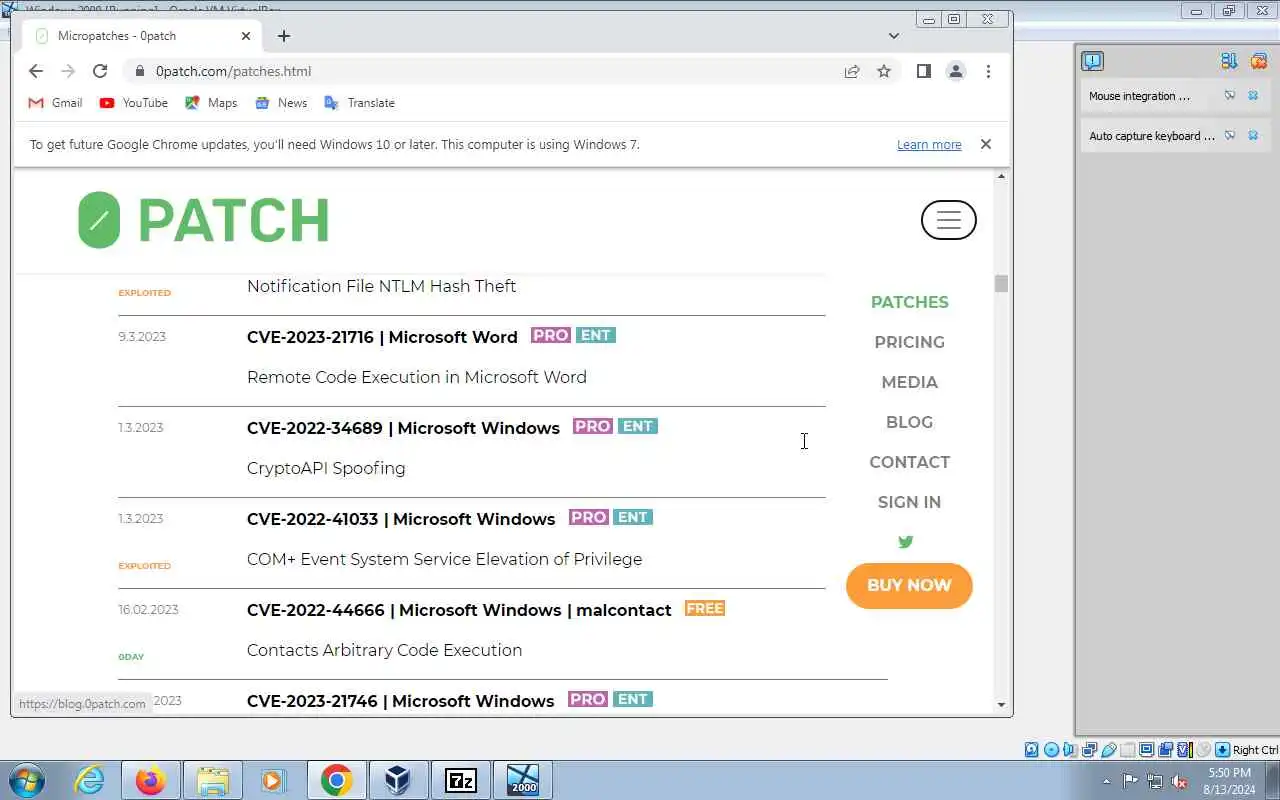
Task: Click 'CryptoAPI Spoofing' description
Action: [326, 468]
